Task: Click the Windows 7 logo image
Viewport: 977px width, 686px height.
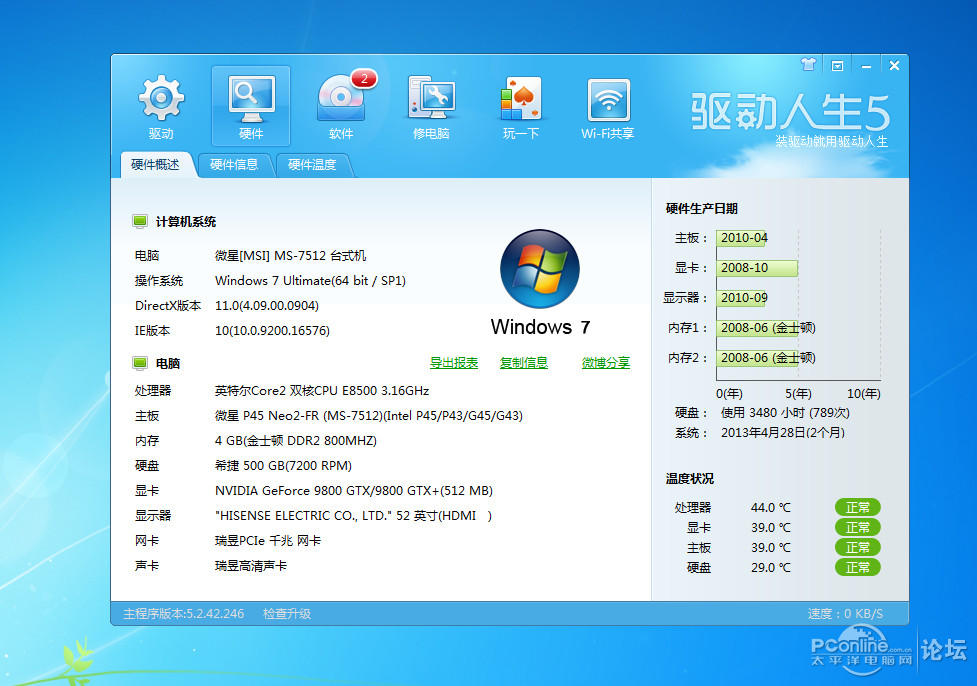Action: coord(540,269)
